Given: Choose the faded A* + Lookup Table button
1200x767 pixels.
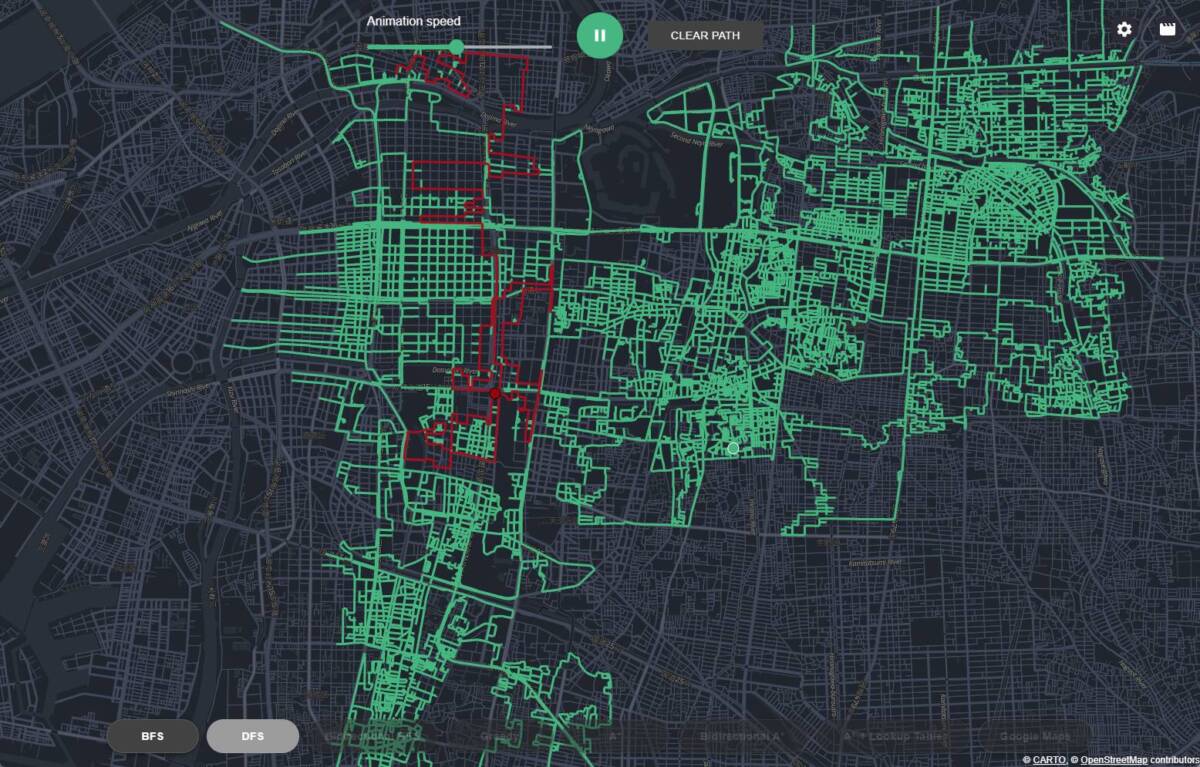Looking at the screenshot, I should click(x=893, y=736).
